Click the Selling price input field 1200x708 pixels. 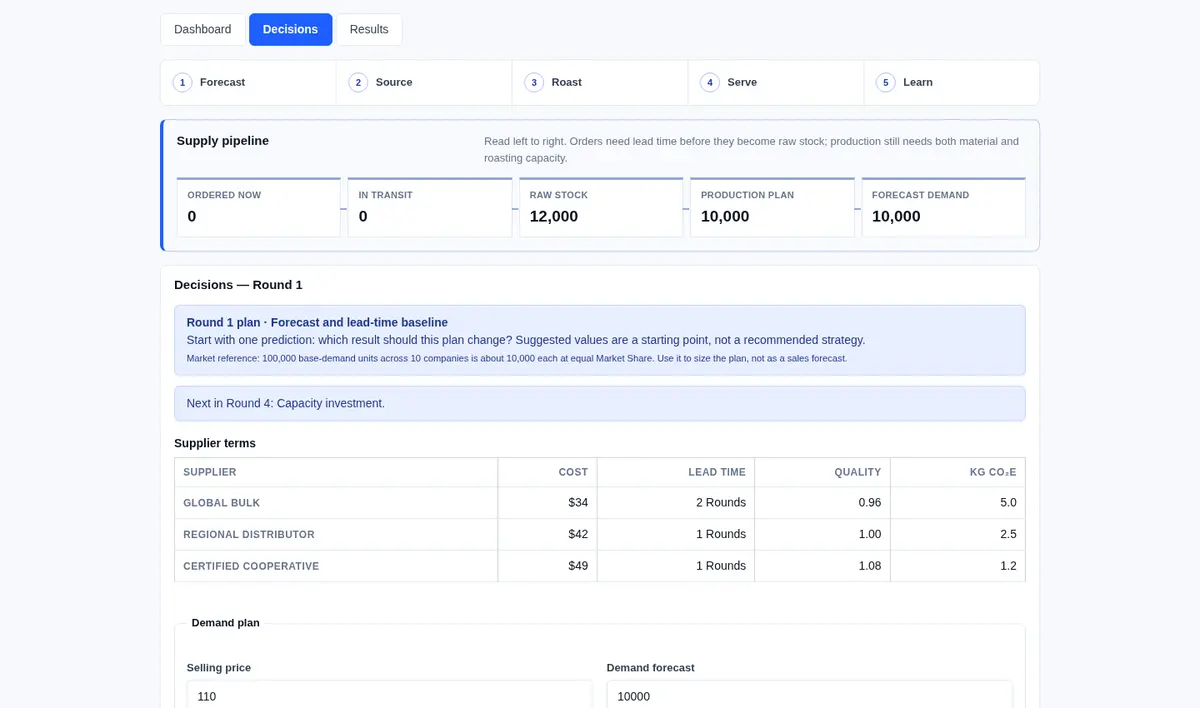(389, 695)
